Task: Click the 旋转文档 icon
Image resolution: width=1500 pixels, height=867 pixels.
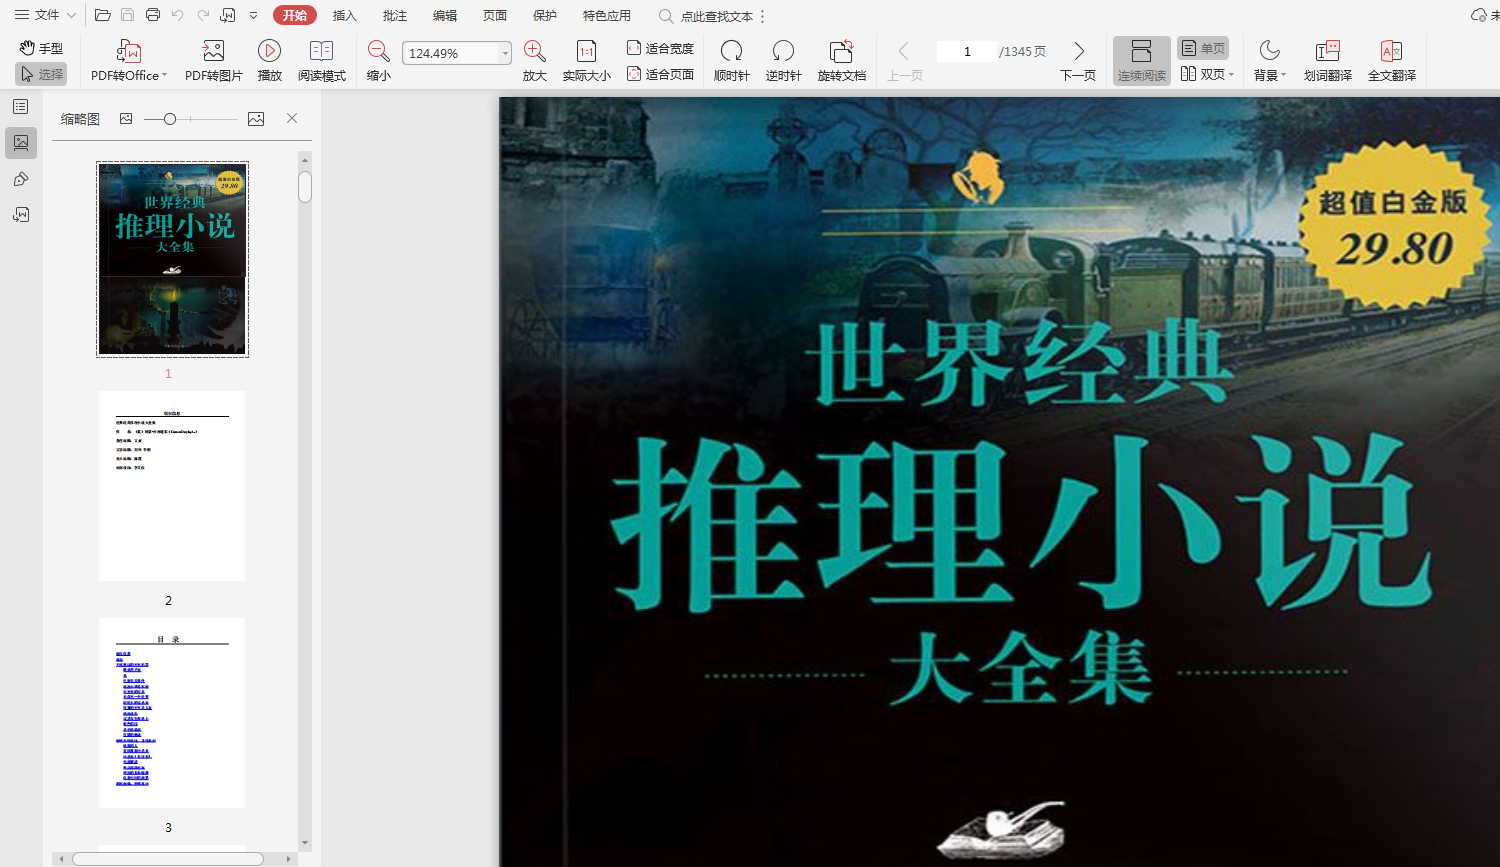Action: (x=841, y=51)
